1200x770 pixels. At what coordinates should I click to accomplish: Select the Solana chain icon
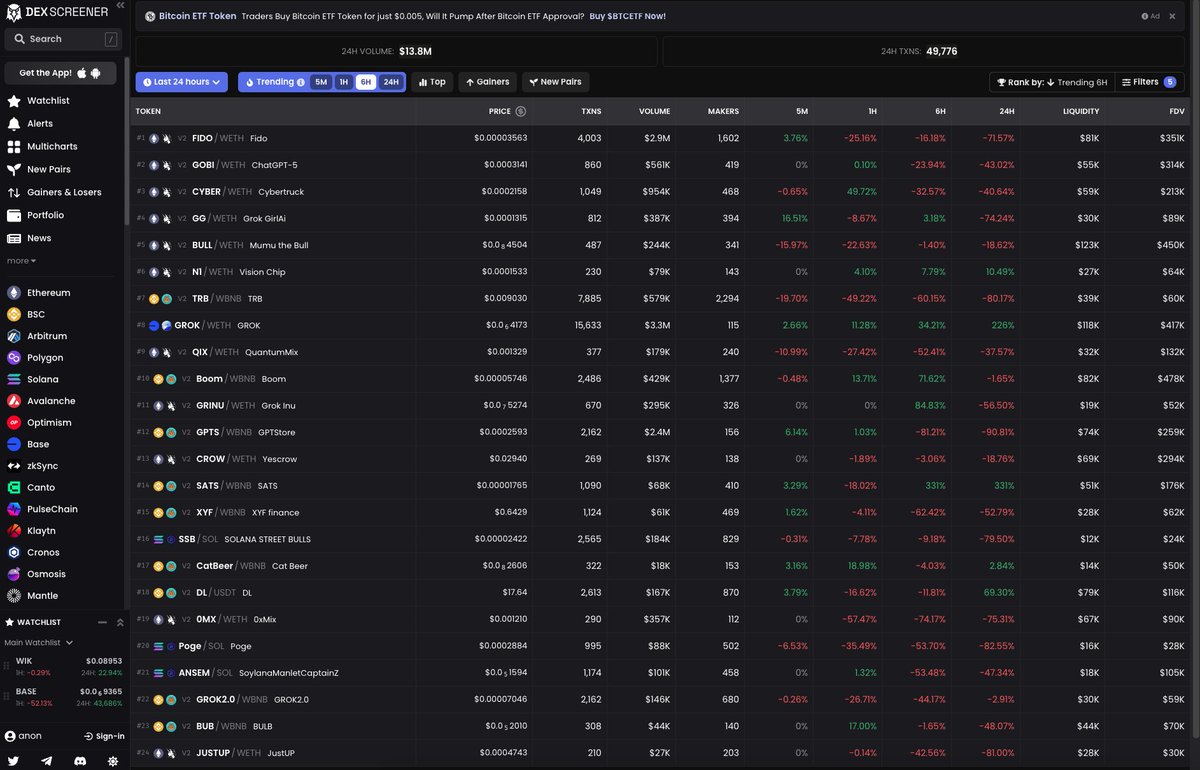14,379
